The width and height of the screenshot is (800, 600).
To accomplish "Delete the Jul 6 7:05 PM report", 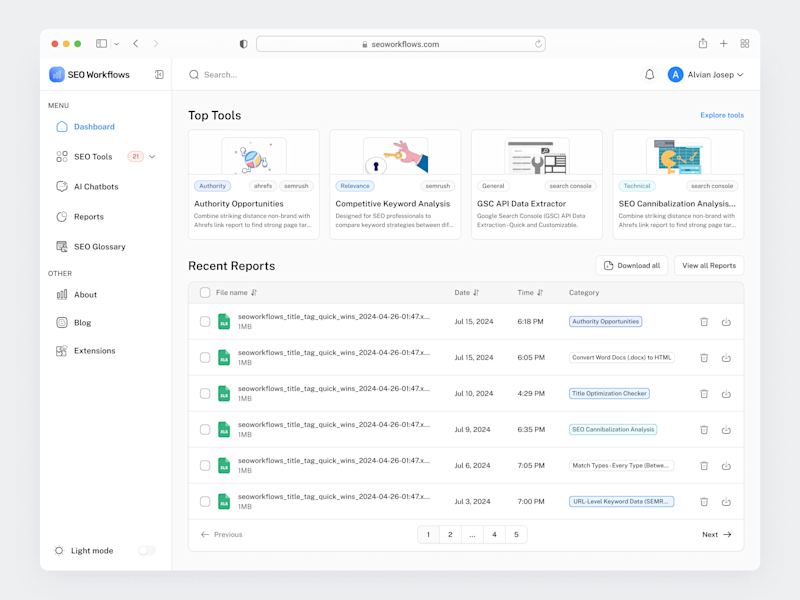I will [x=704, y=465].
